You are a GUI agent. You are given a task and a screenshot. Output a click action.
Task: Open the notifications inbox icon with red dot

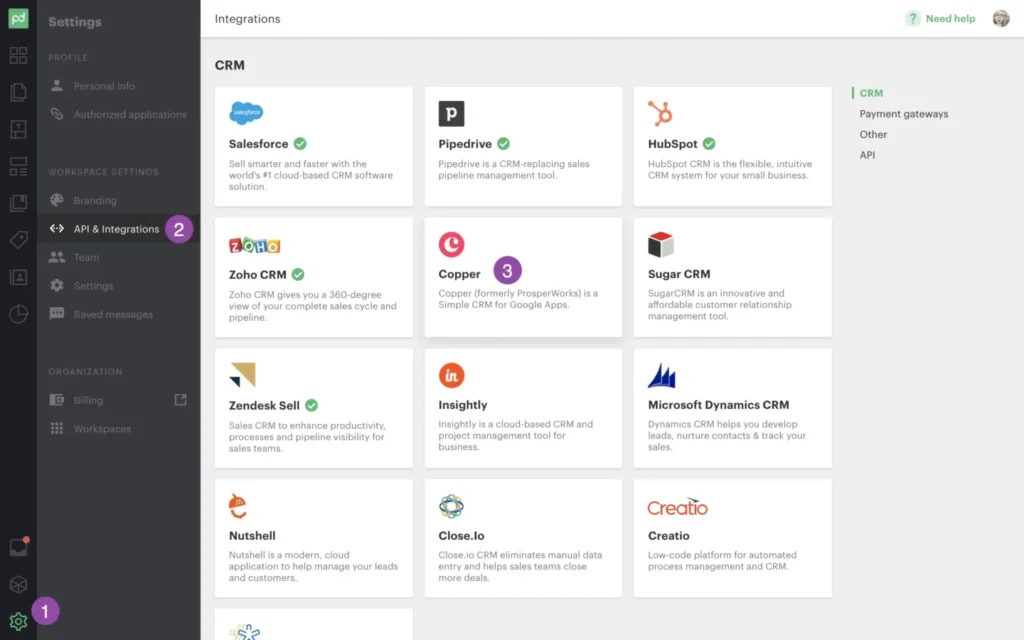pos(18,547)
